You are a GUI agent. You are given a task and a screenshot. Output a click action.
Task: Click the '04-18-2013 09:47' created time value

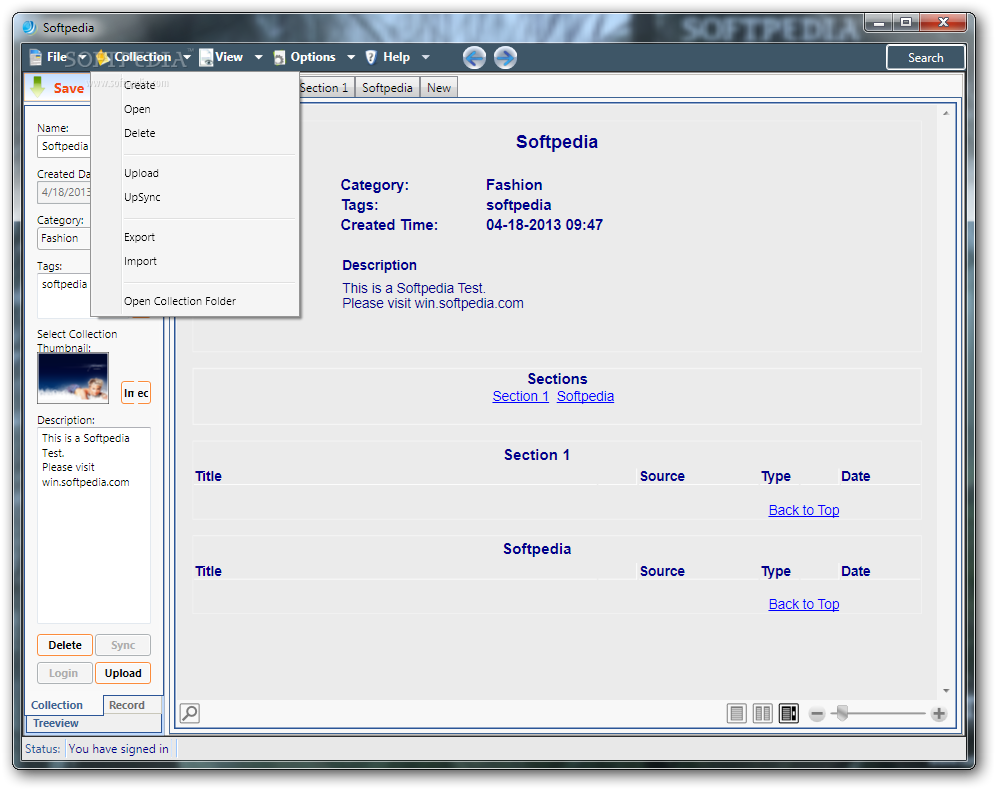pos(544,225)
